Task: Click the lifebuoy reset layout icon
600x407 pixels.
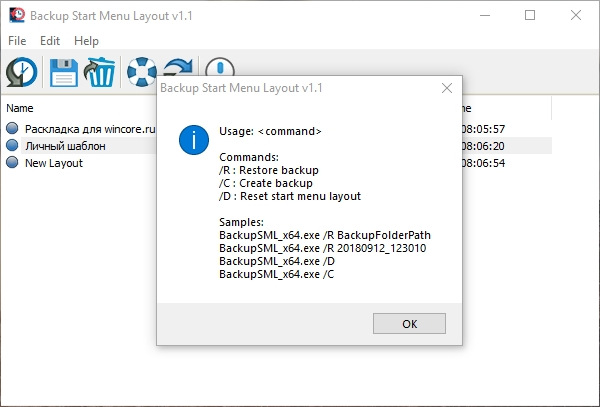Action: (142, 72)
